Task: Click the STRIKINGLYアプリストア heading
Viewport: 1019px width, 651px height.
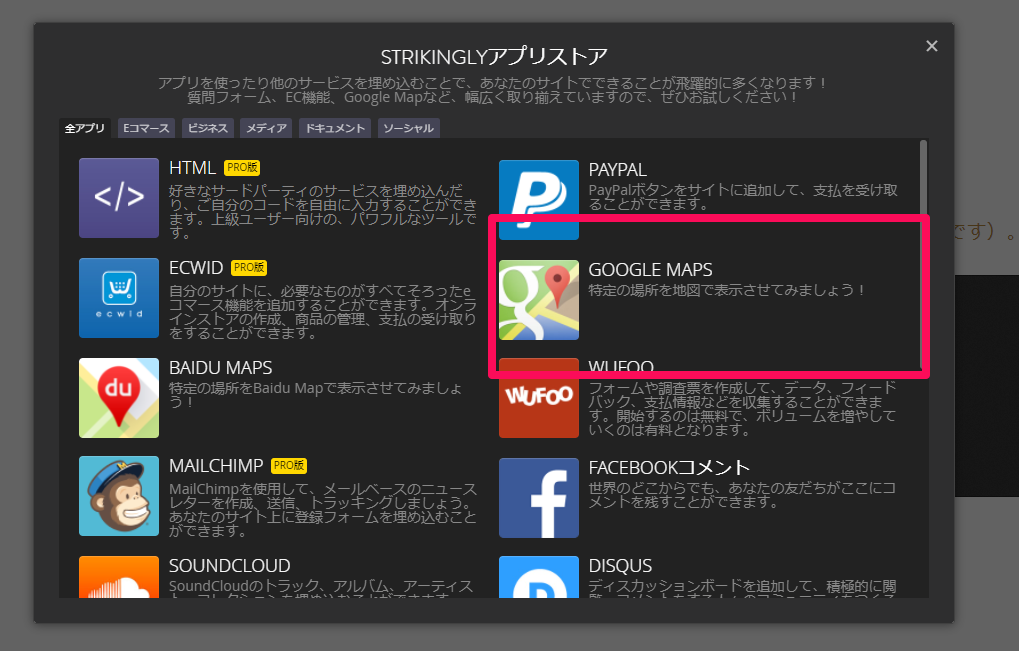Action: coord(494,57)
